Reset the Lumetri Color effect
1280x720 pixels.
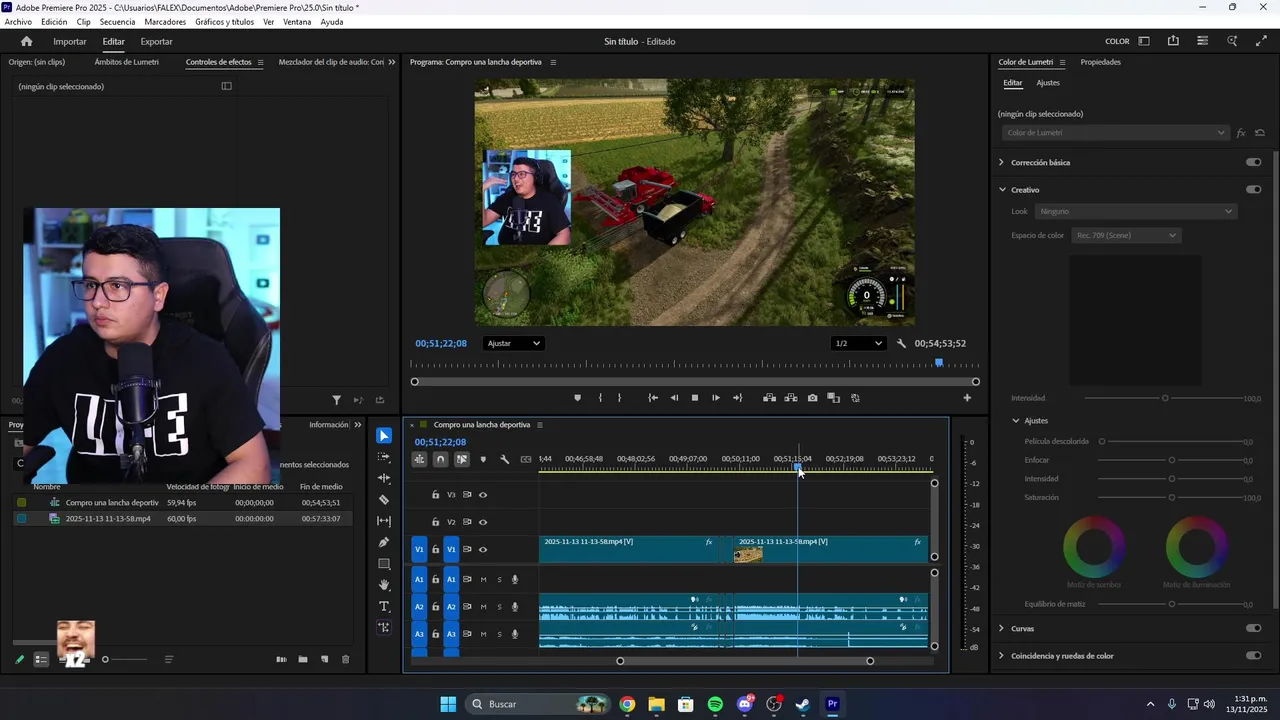click(1260, 133)
